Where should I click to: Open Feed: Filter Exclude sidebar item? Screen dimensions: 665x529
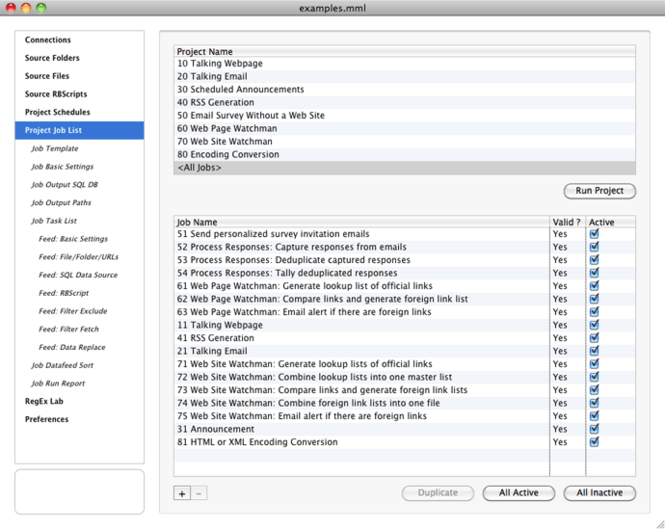[79, 311]
